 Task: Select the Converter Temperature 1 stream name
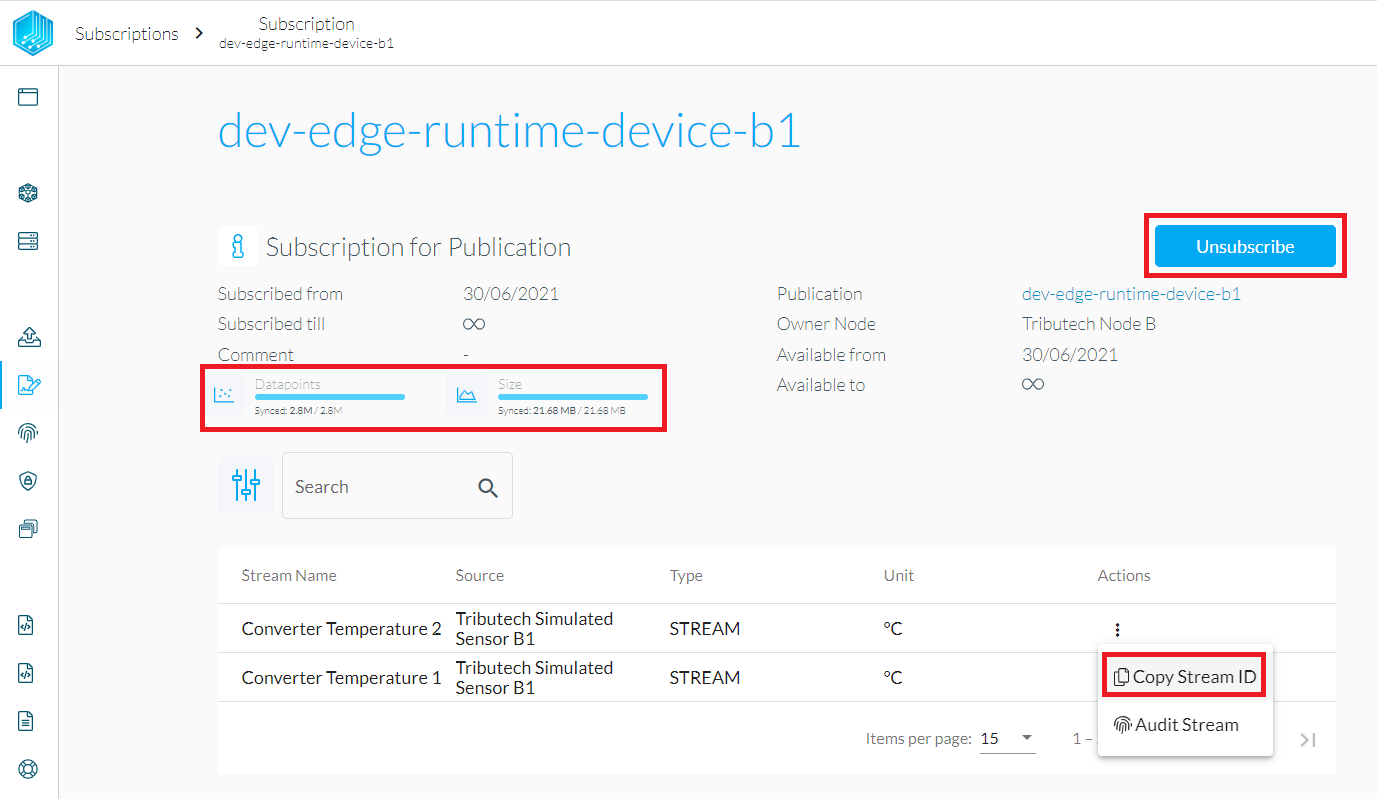[x=342, y=677]
